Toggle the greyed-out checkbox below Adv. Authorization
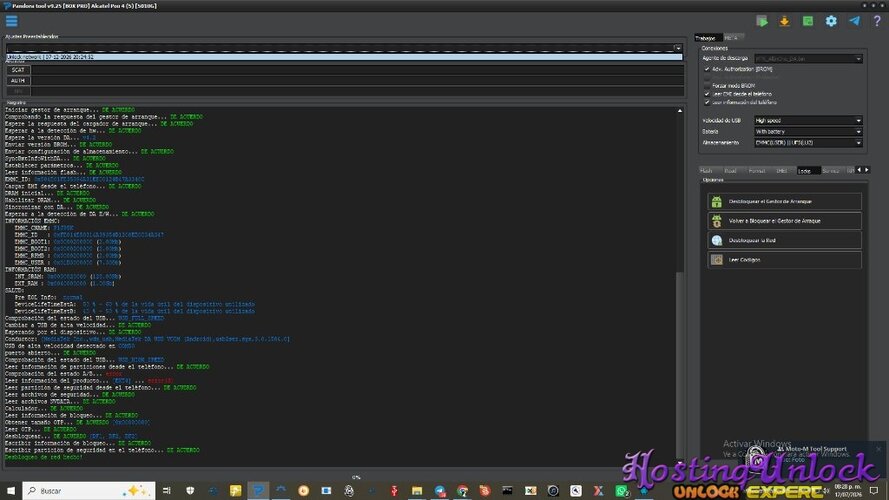This screenshot has height=500, width=889. click(x=707, y=78)
